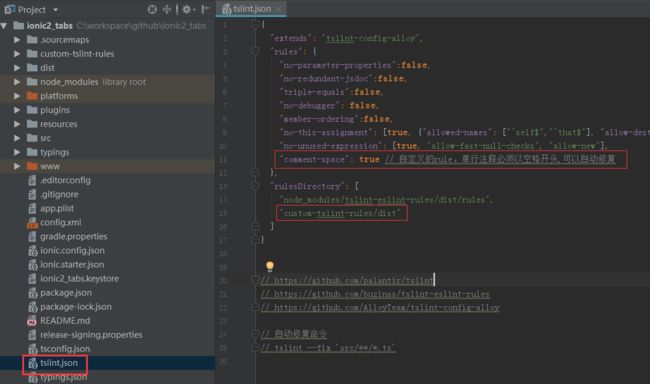Expand the www folder arrow

(x=17, y=166)
